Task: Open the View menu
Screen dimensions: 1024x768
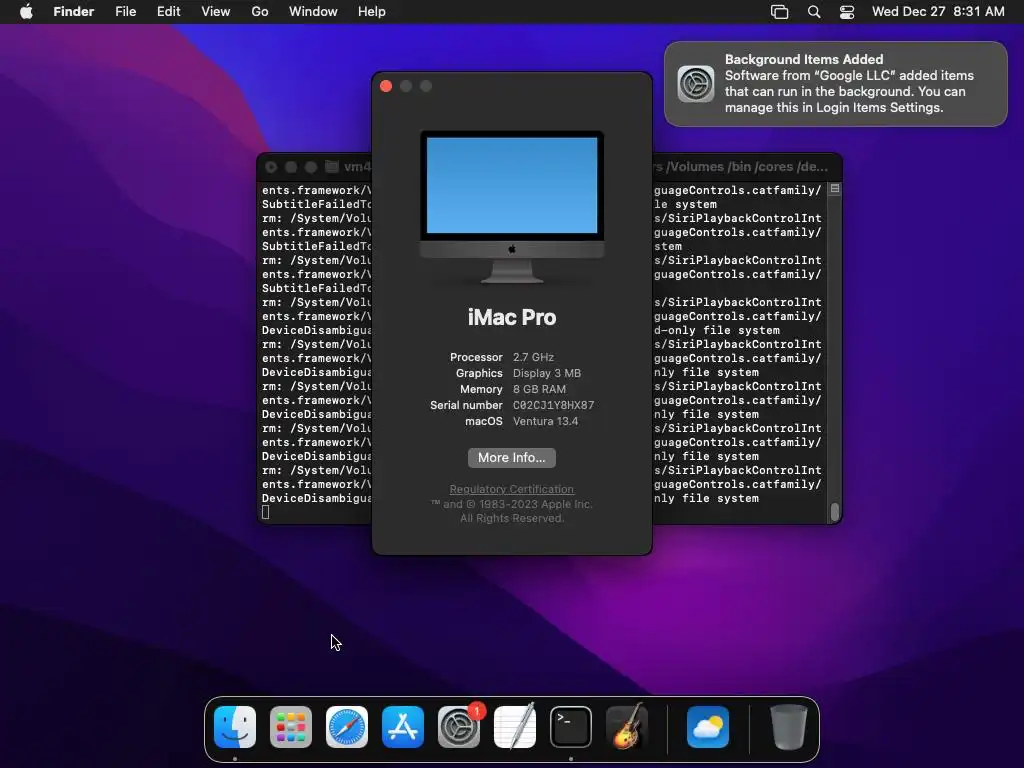Action: (x=216, y=12)
